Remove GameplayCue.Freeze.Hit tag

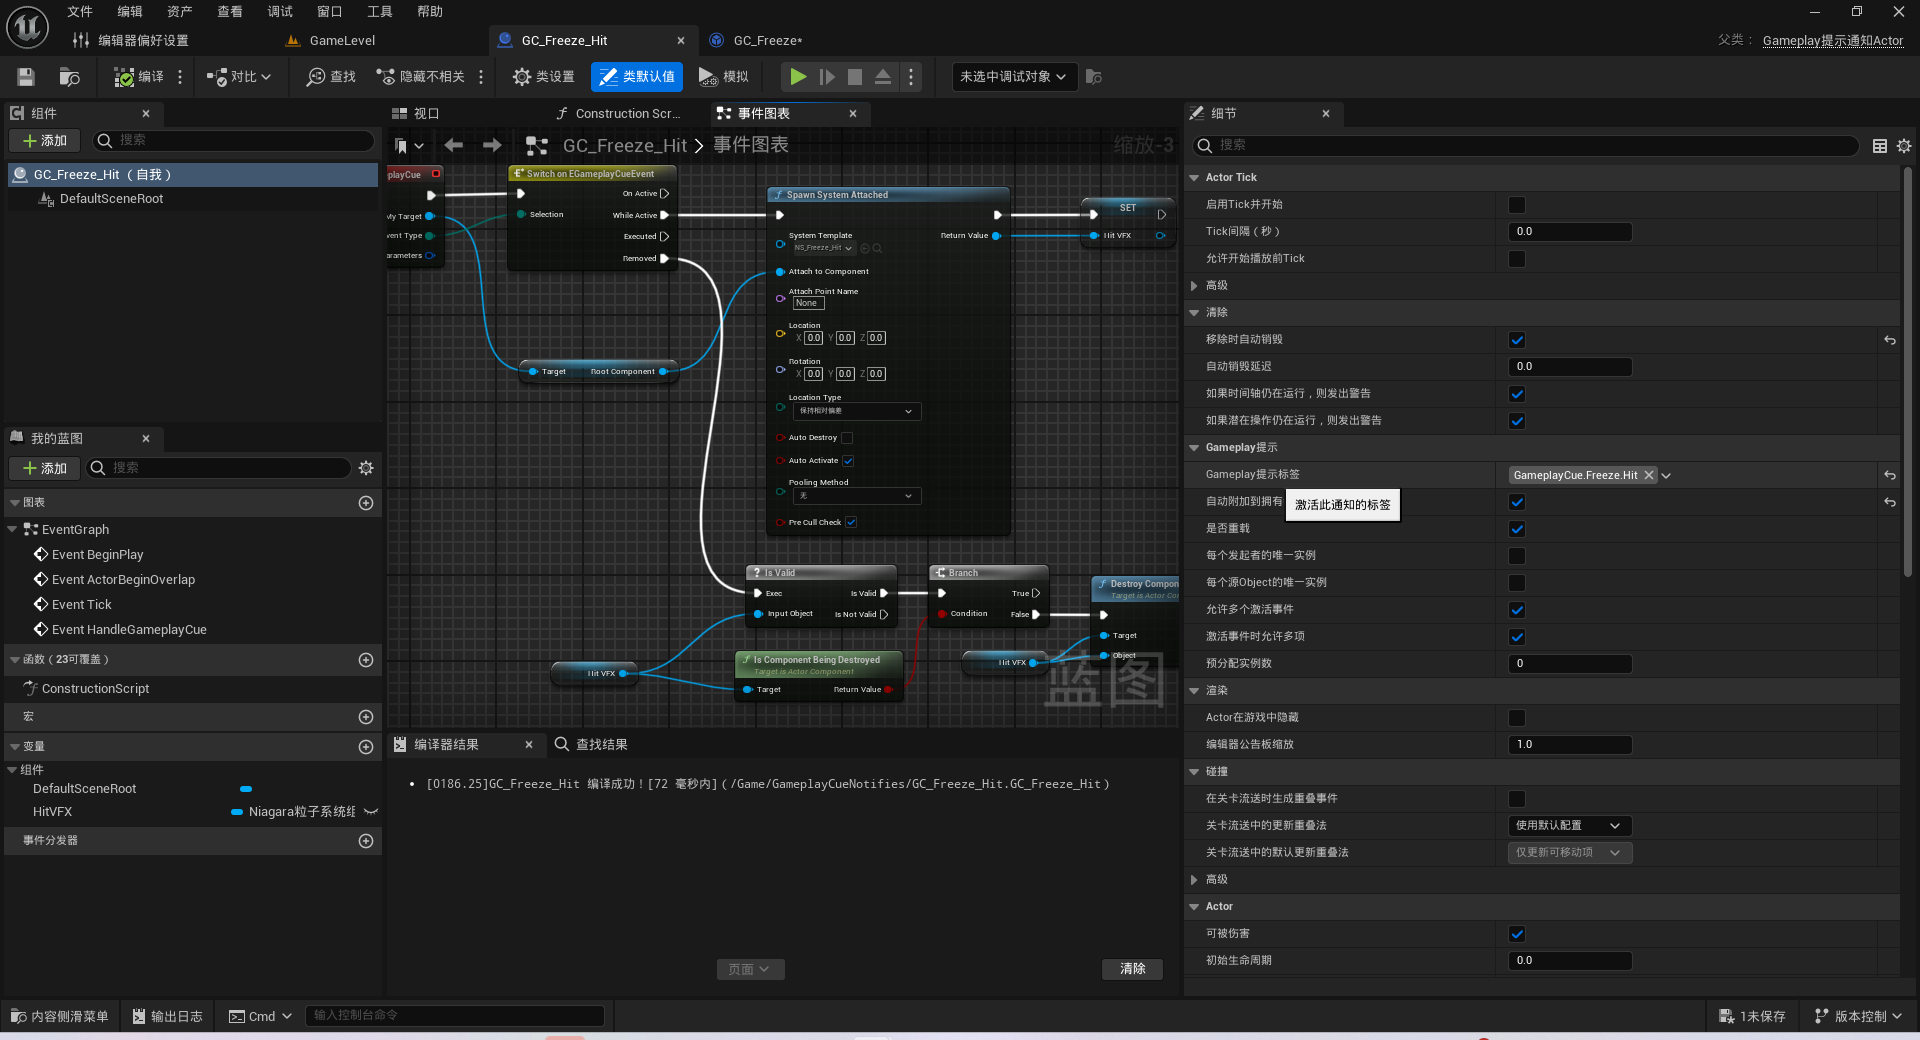point(1649,475)
